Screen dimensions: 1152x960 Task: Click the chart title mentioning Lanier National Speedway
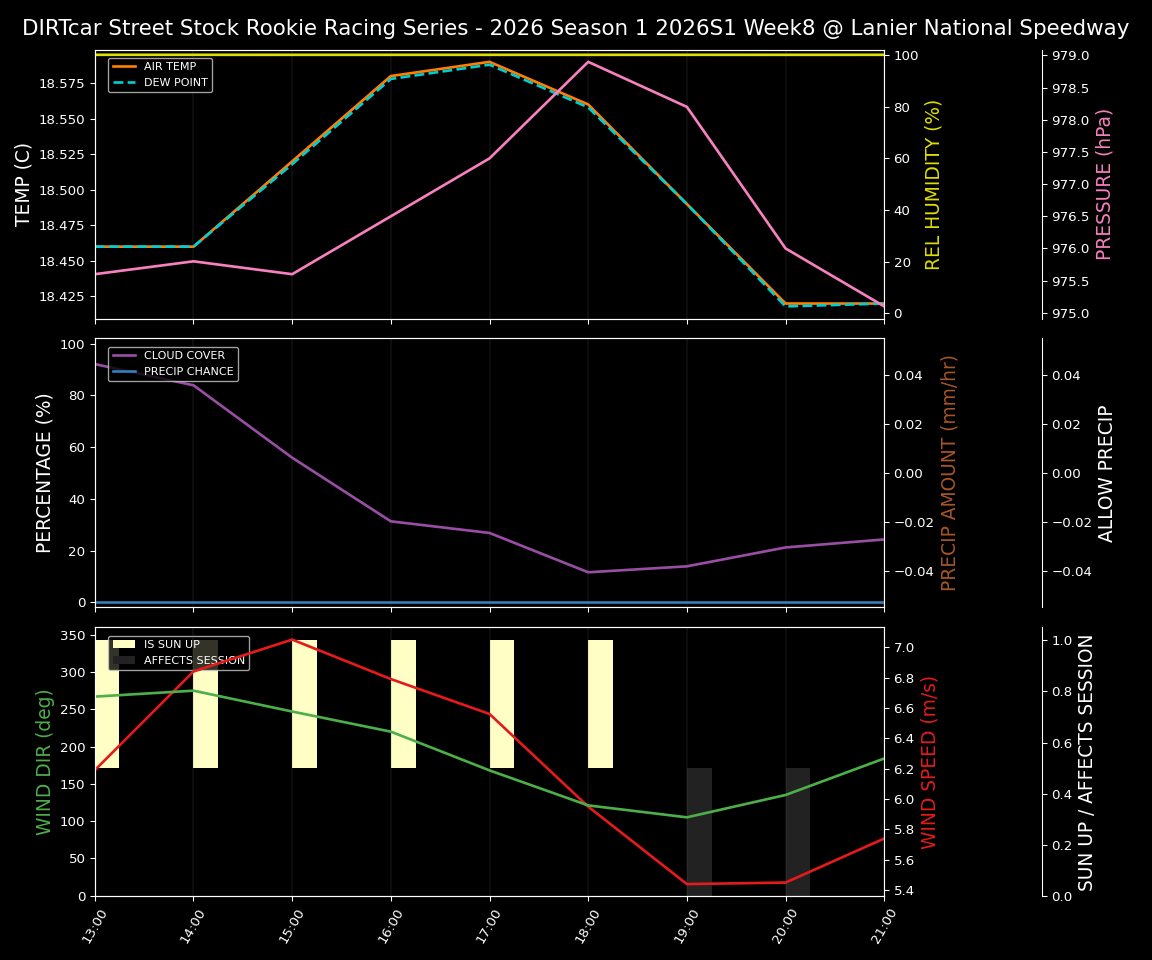point(576,27)
